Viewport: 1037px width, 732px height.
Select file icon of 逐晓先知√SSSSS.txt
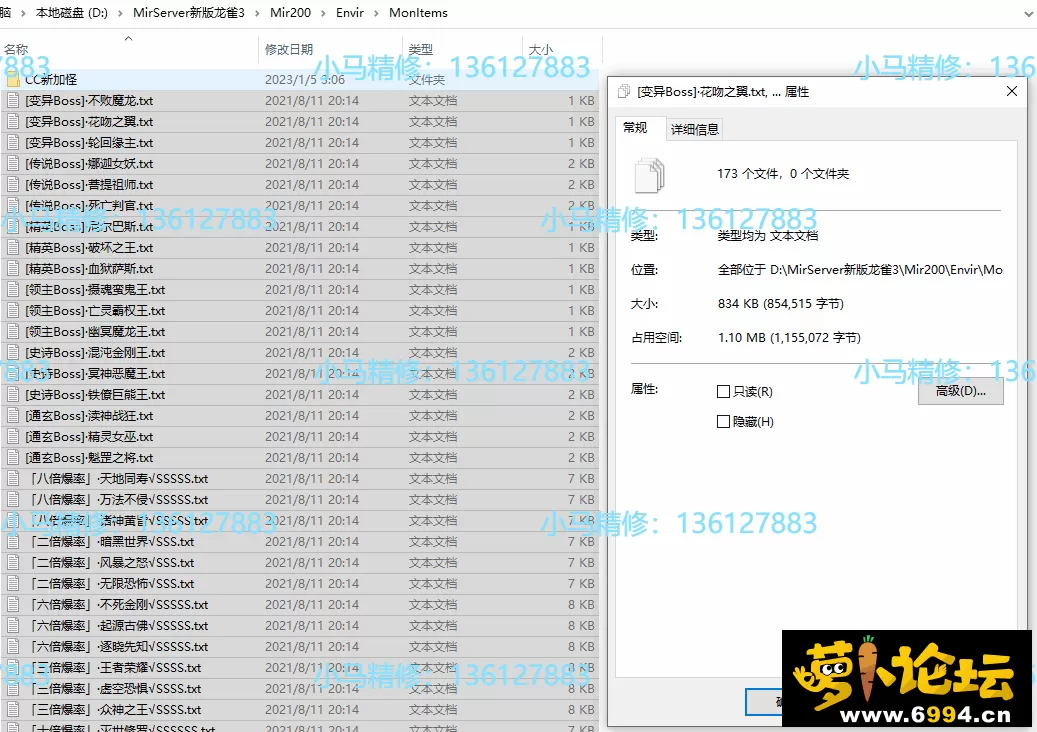(13, 647)
